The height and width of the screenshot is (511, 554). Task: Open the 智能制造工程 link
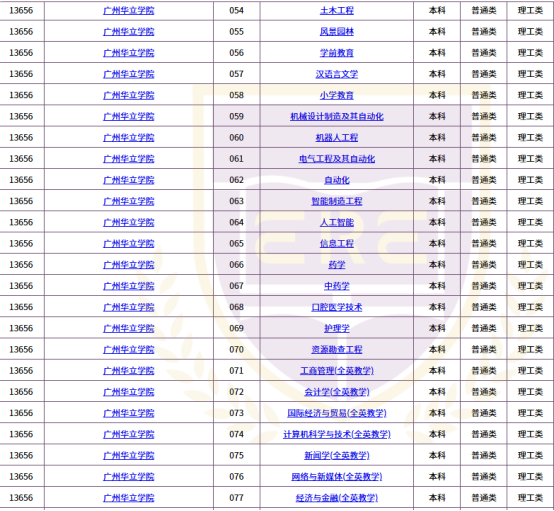[336, 201]
